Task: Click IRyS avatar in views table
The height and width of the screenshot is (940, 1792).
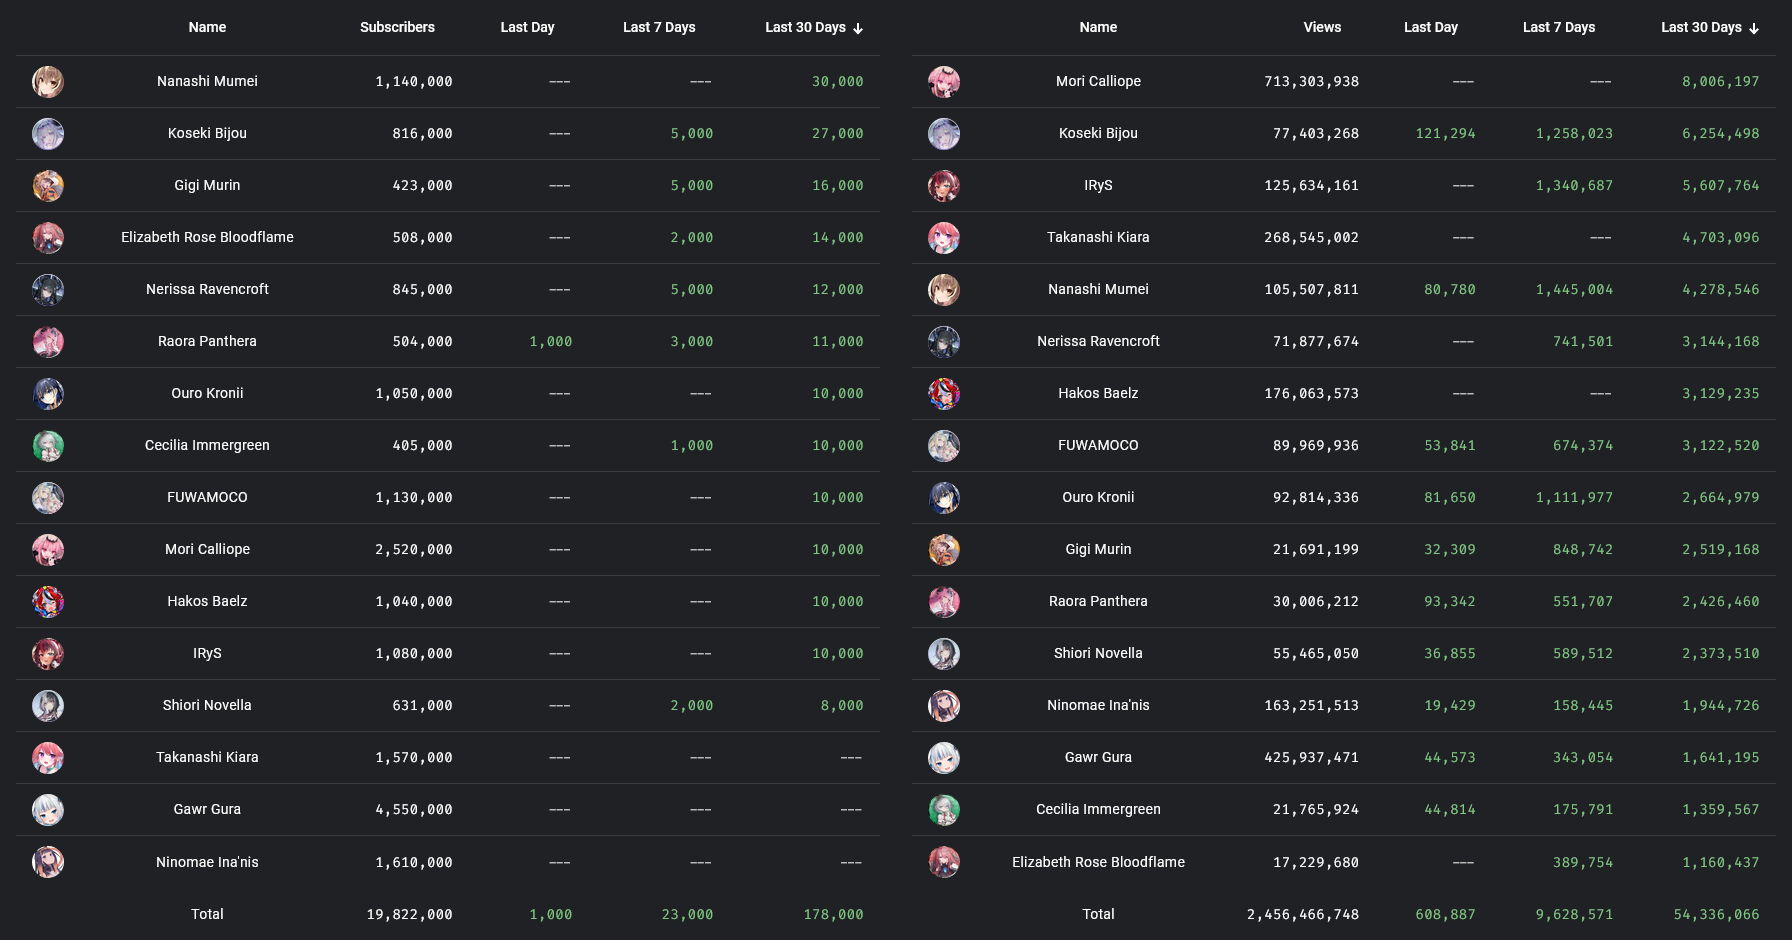Action: [944, 186]
